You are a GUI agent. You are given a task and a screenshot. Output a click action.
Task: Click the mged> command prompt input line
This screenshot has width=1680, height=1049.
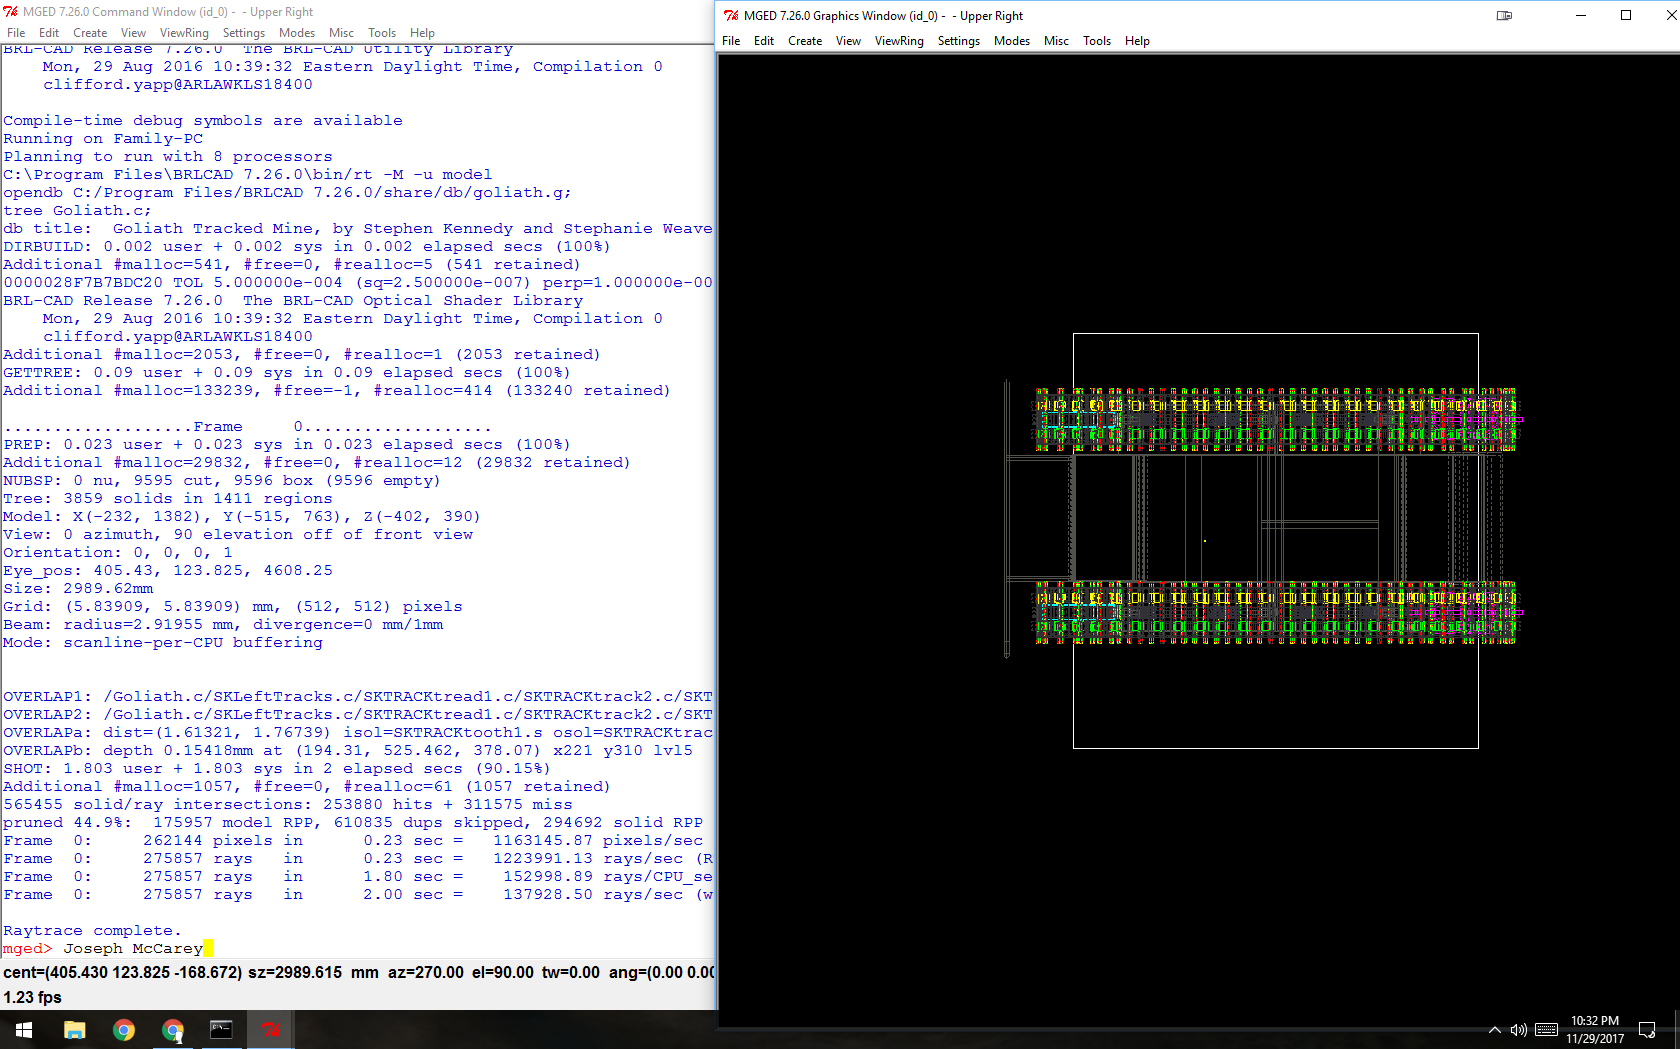click(x=358, y=948)
